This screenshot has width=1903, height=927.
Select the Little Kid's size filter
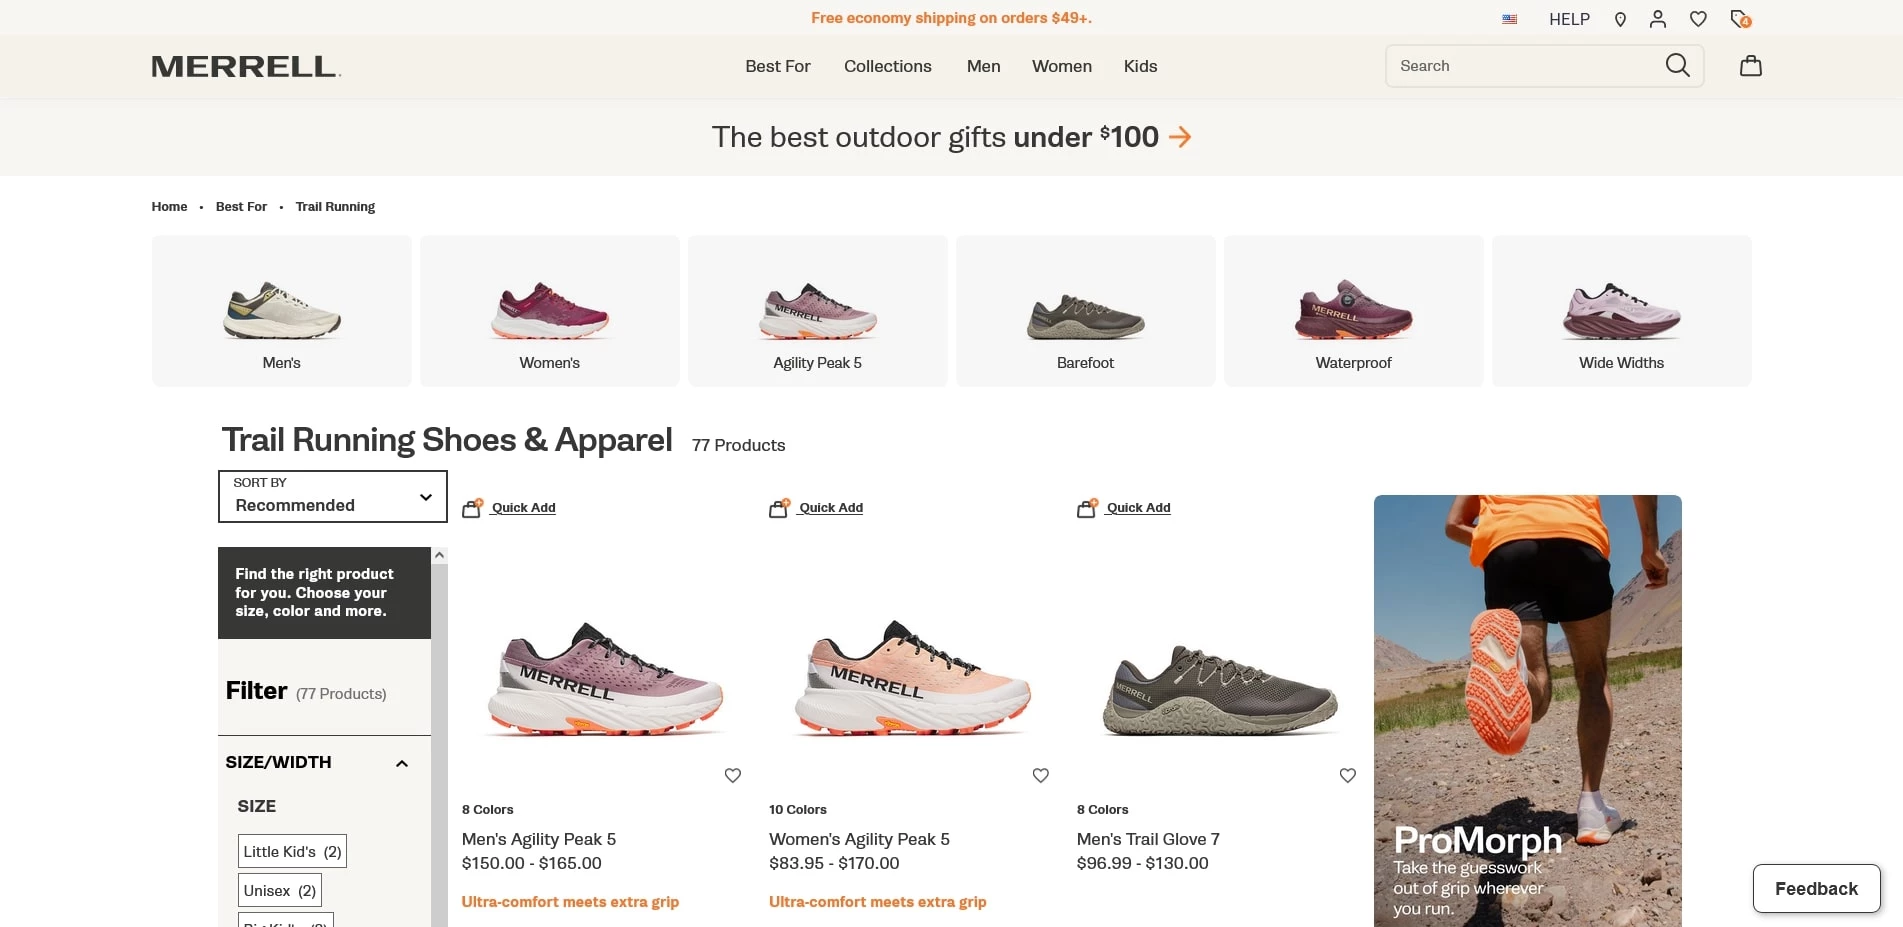pyautogui.click(x=291, y=851)
